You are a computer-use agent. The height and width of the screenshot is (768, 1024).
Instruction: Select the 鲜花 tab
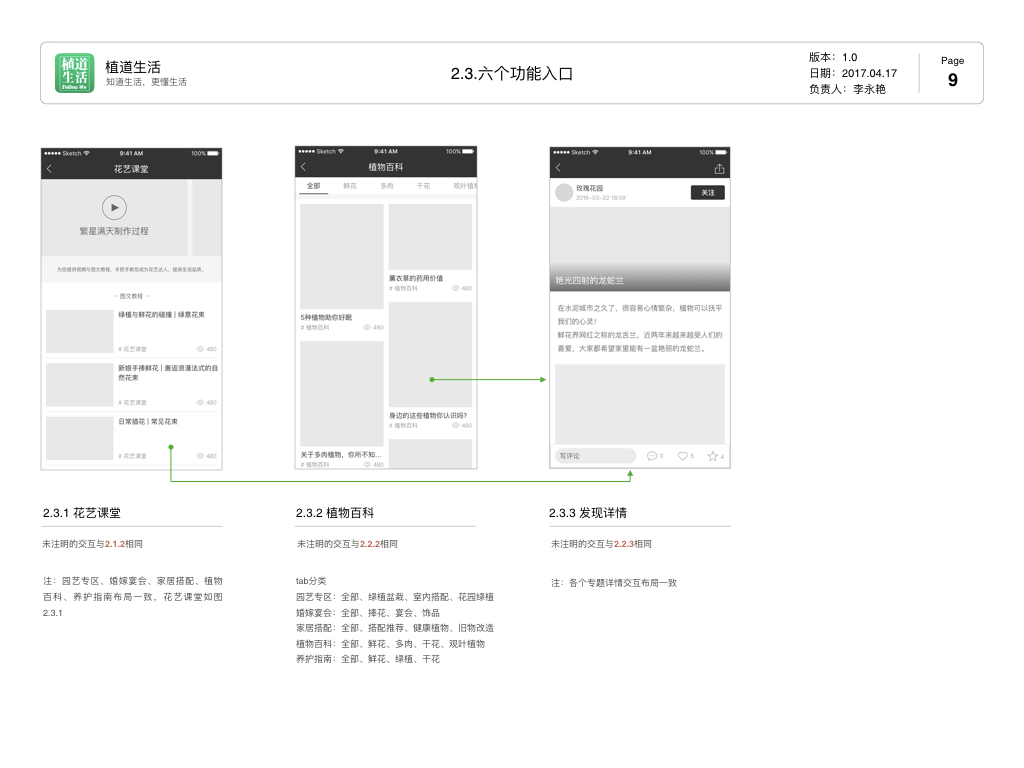click(x=350, y=186)
